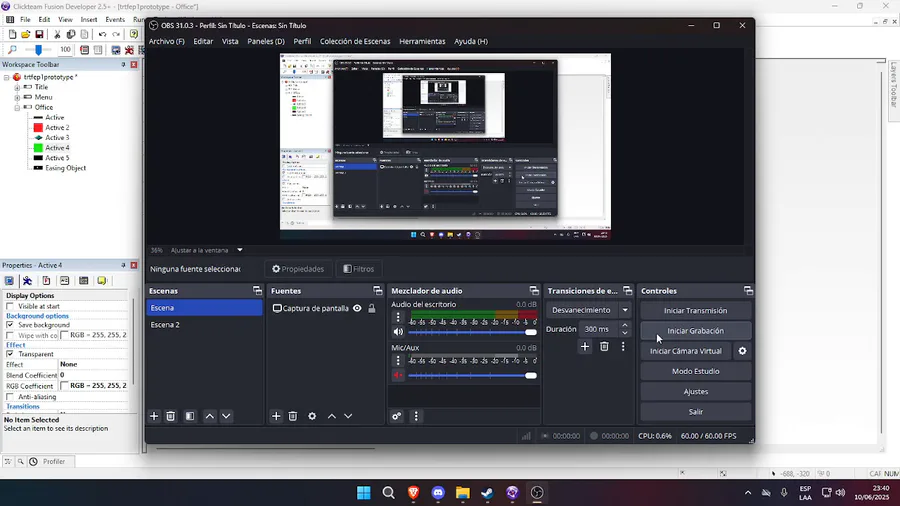Viewport: 900px width, 506px height.
Task: Collapse Office frame in workspace tree
Action: click(17, 107)
